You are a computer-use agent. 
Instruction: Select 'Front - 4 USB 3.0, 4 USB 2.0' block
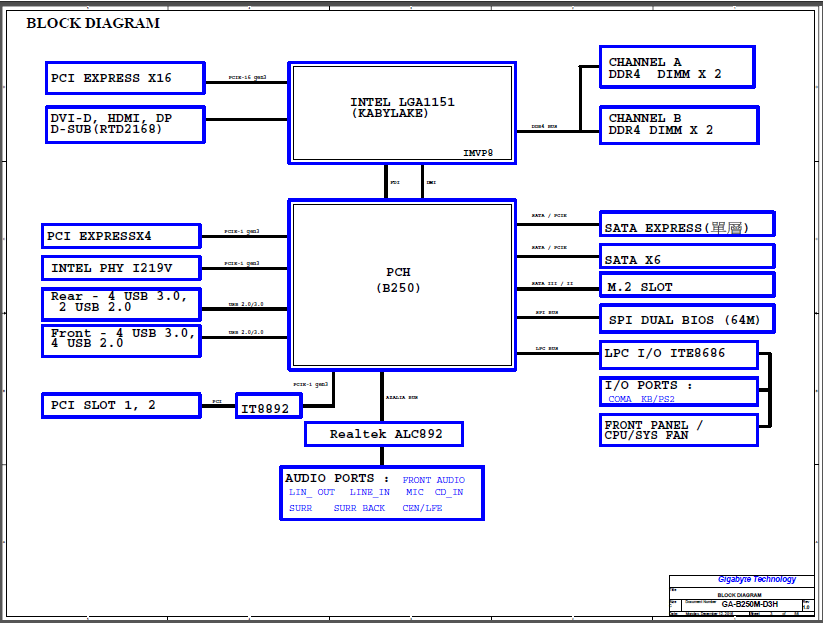[x=121, y=341]
